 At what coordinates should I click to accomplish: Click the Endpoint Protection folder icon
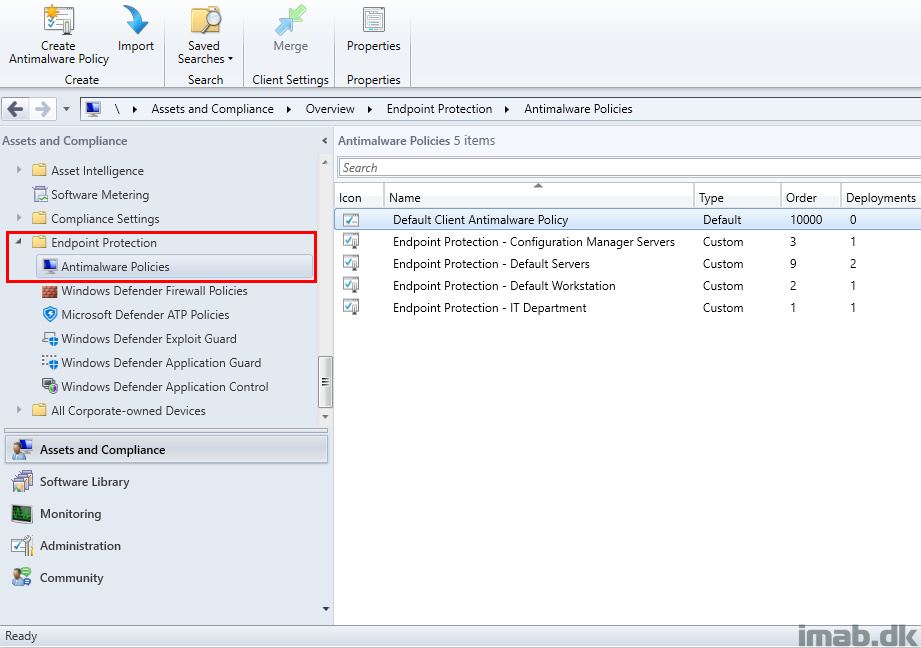coord(39,242)
